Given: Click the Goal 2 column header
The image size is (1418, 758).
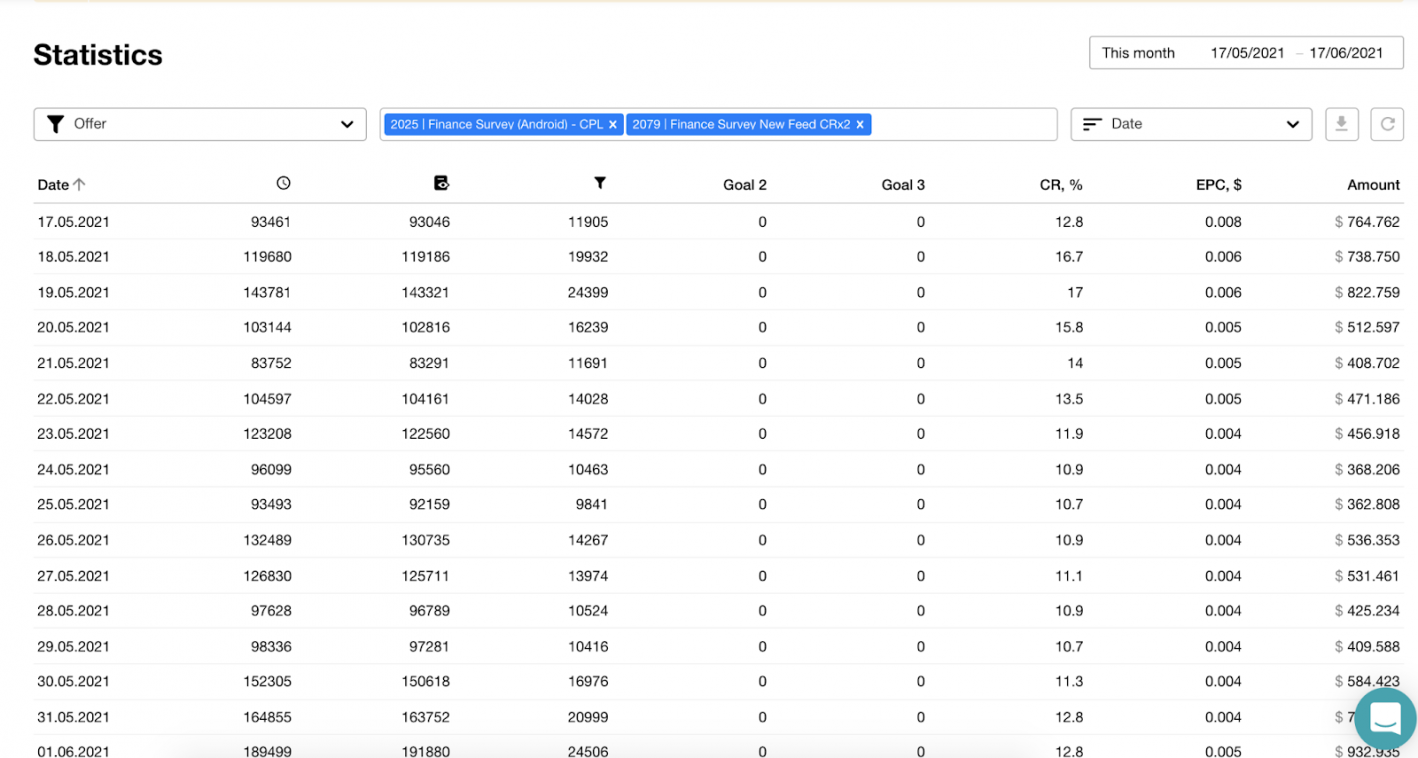Looking at the screenshot, I should 745,184.
